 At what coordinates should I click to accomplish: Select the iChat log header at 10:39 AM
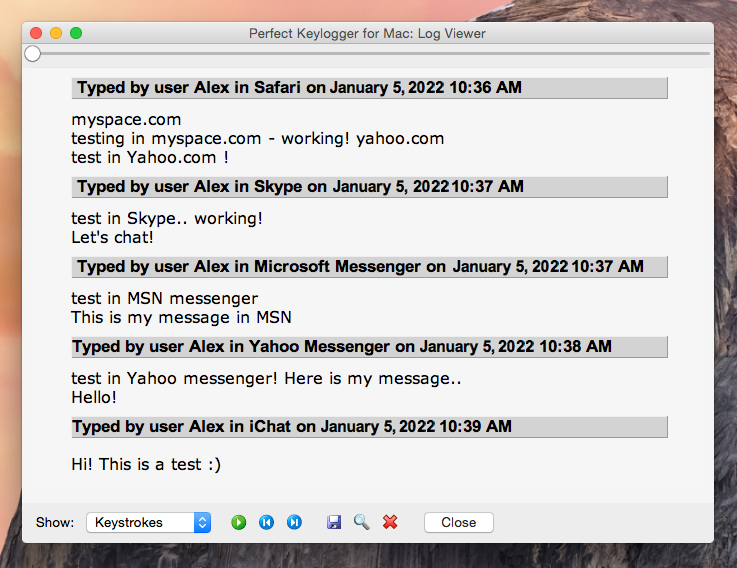(x=369, y=427)
